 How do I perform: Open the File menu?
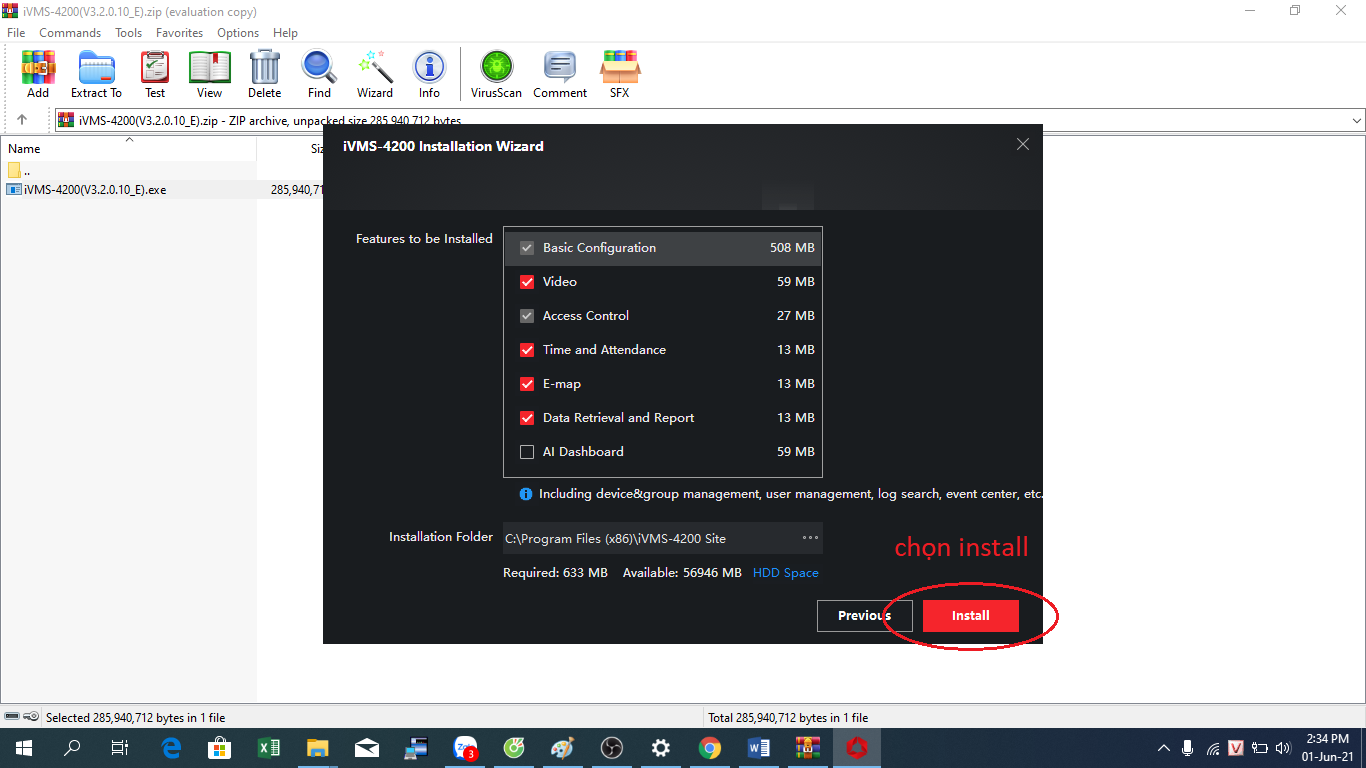[16, 33]
